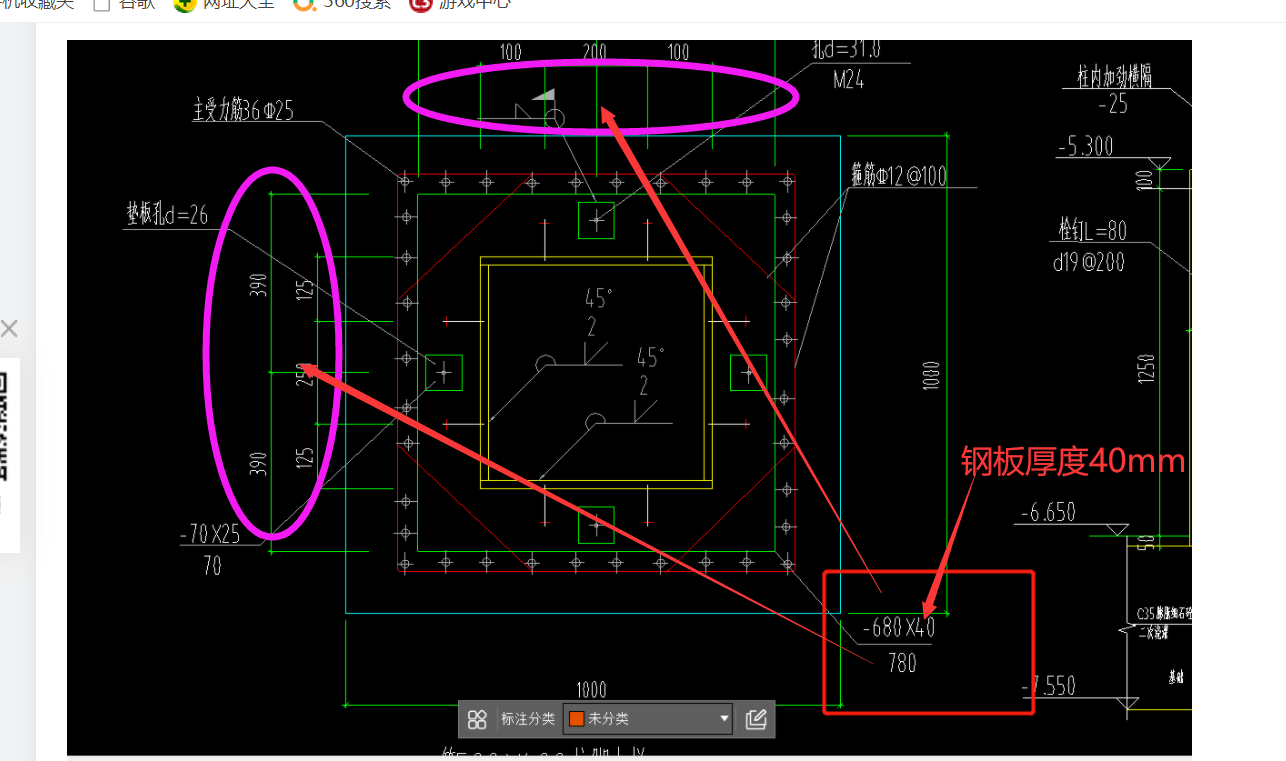Click the -70X25 label
The width and height of the screenshot is (1286, 761).
point(211,535)
